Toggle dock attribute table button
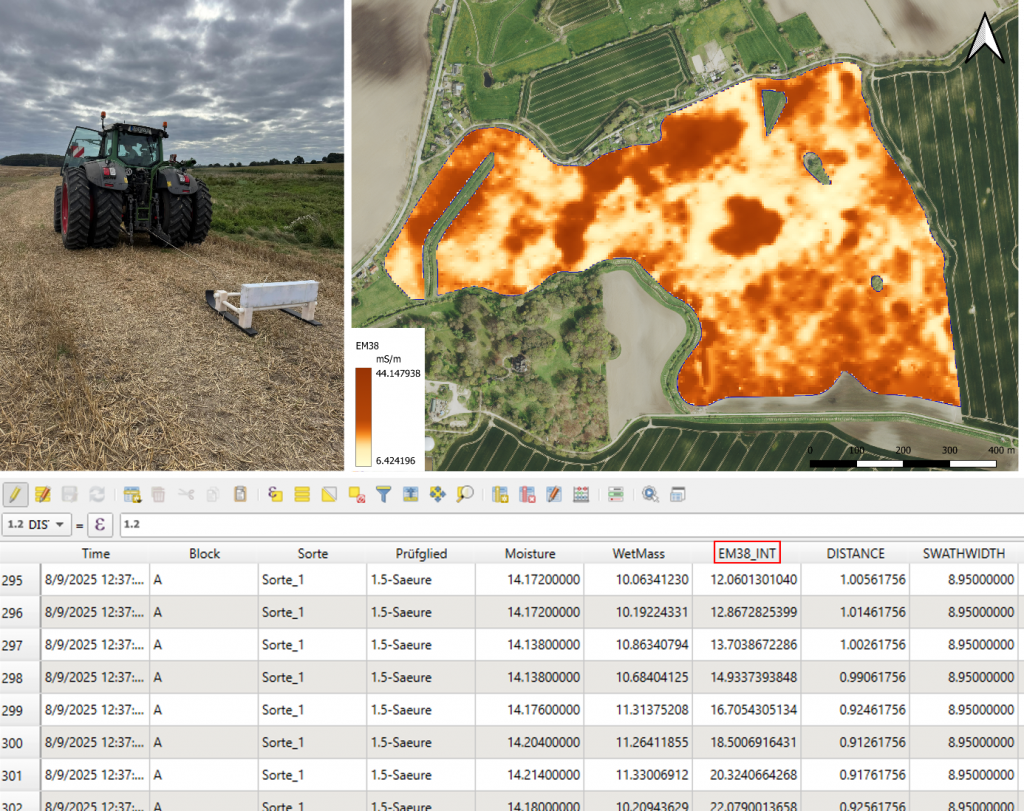 click(x=677, y=494)
